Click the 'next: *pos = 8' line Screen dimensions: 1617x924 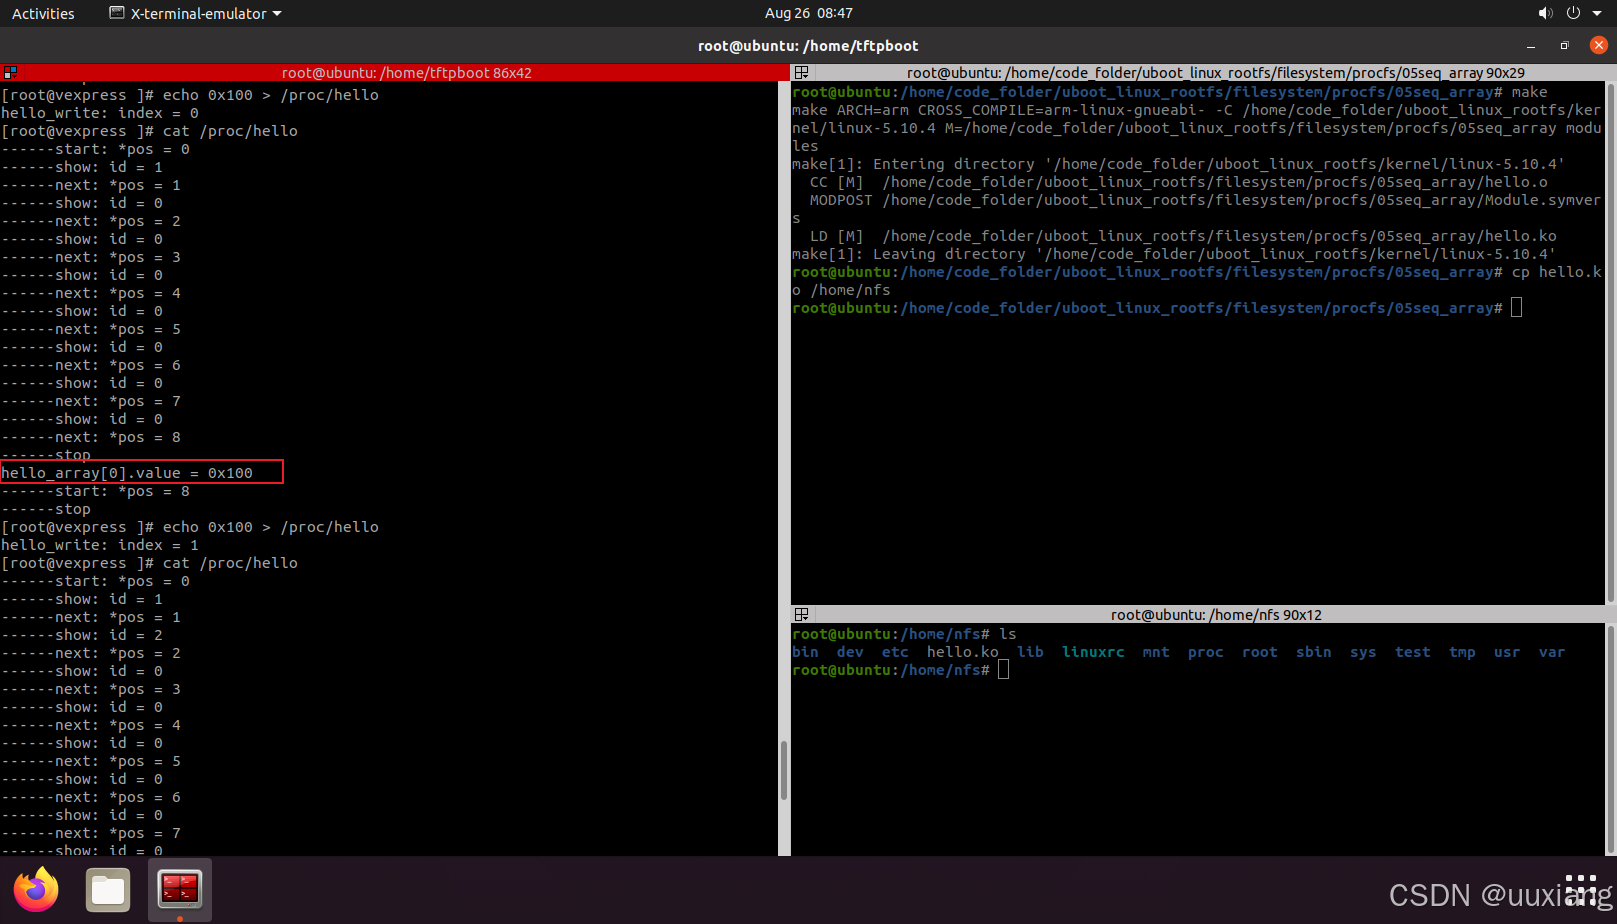(x=91, y=437)
